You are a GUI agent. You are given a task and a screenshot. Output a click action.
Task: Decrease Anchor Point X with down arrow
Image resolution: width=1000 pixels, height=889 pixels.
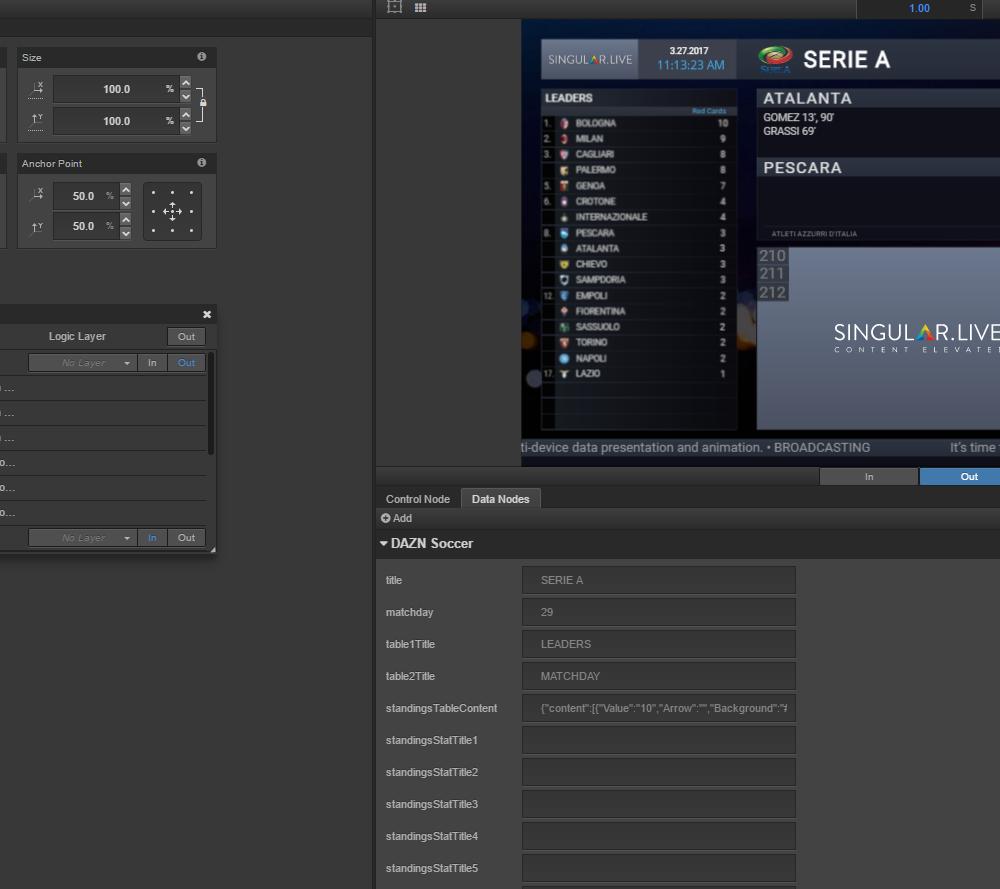coord(126,203)
